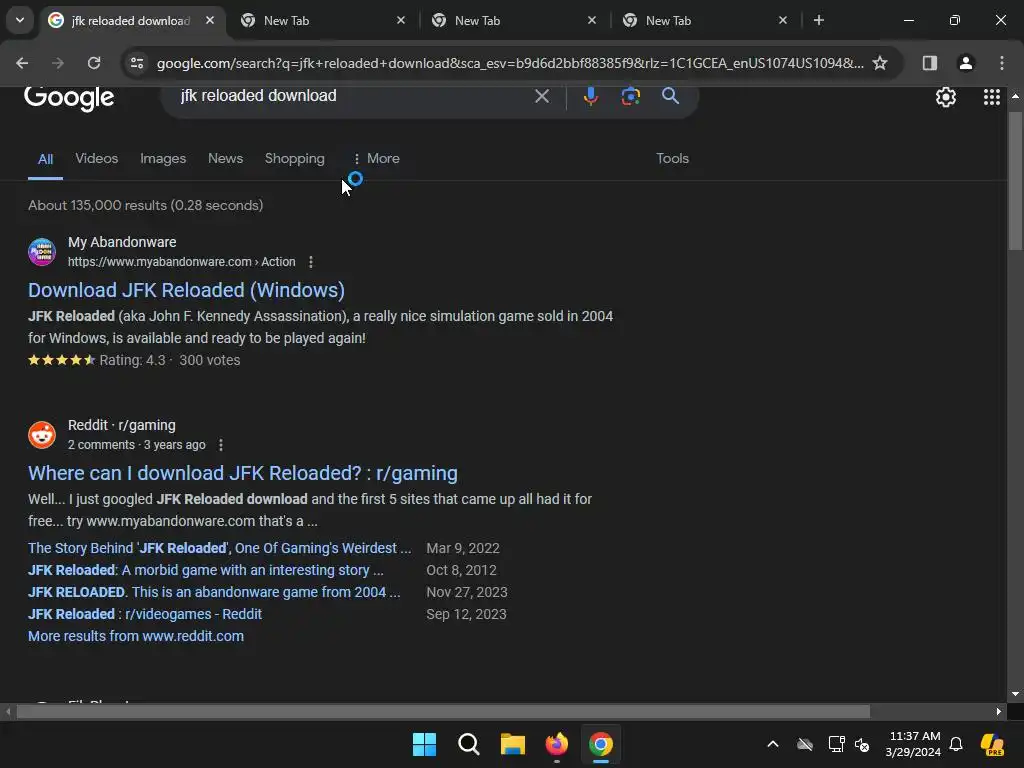Search by image with Google Lens
1024x768 pixels.
pyautogui.click(x=630, y=97)
